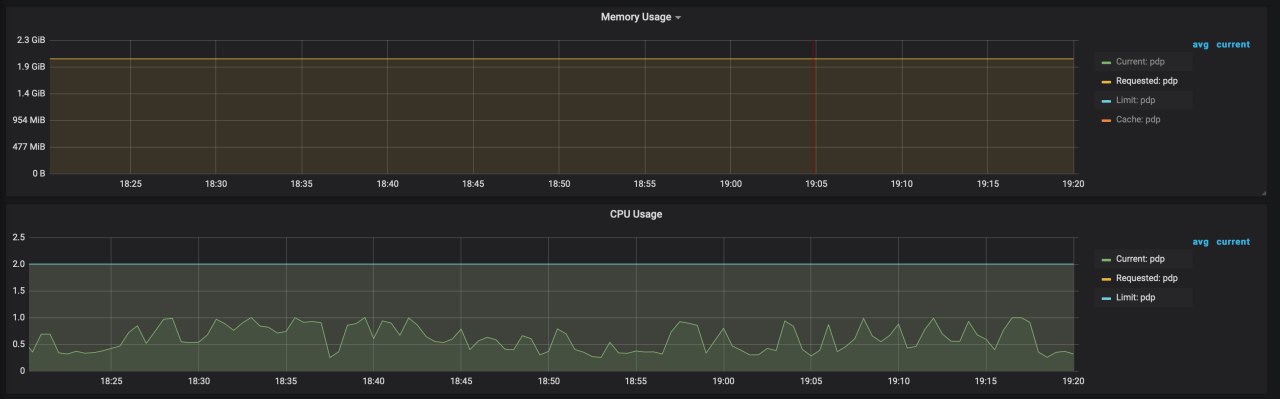1280x399 pixels.
Task: Toggle Requested: pdp series in CPU legend
Action: [x=1146, y=278]
